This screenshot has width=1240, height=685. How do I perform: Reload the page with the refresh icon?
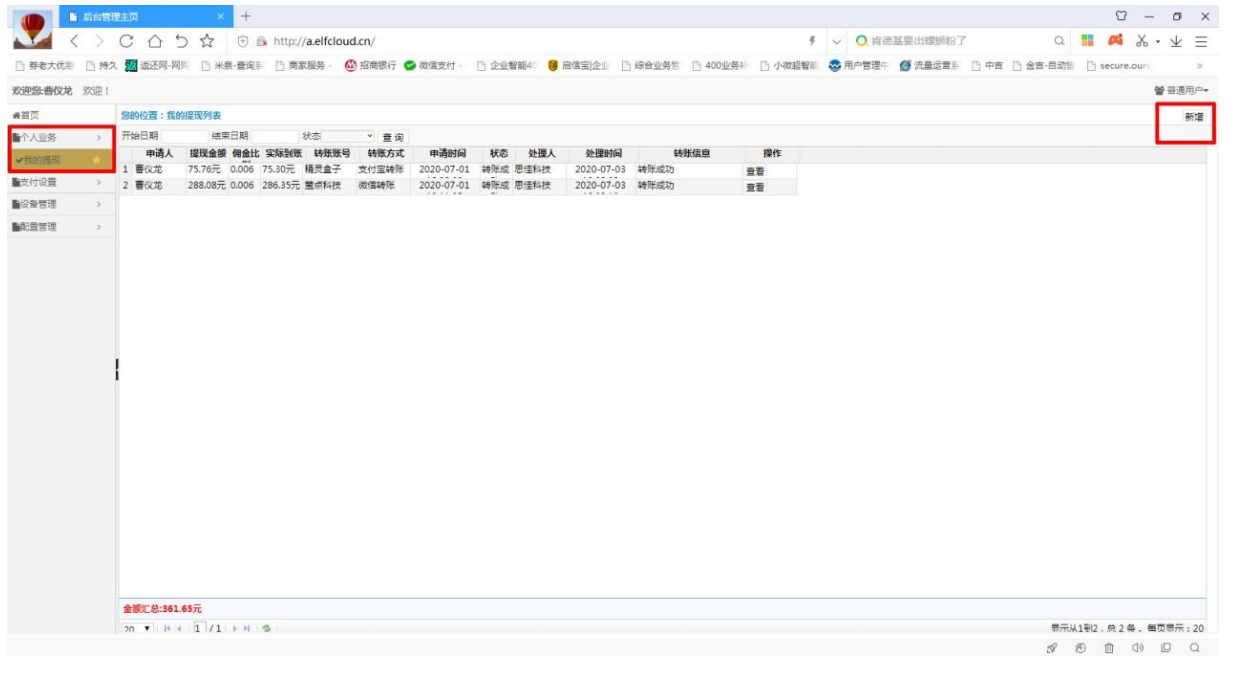click(127, 41)
